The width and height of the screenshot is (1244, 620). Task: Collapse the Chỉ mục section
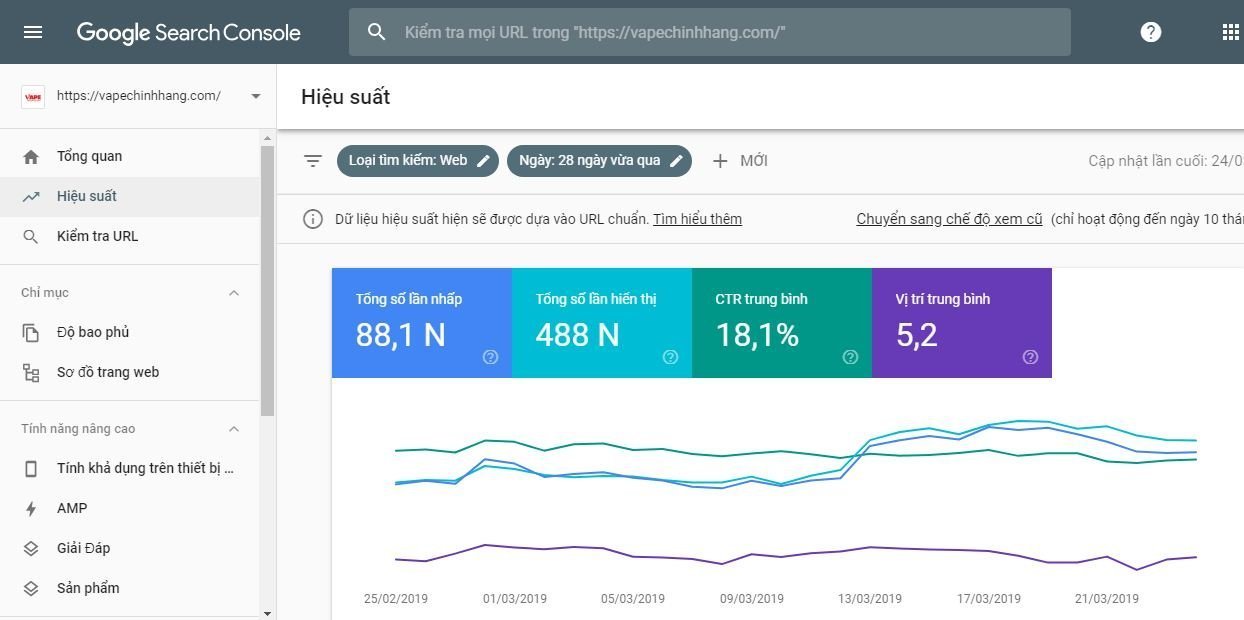click(234, 293)
